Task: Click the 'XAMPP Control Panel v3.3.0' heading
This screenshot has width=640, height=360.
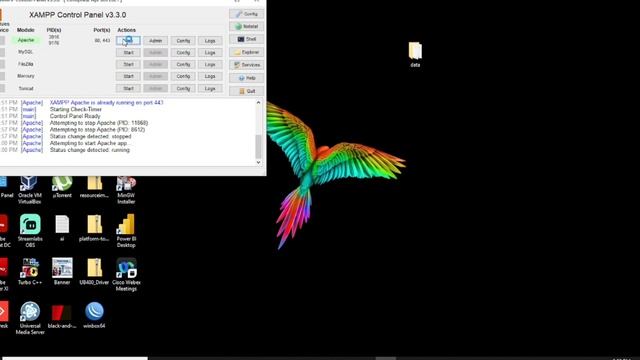Action: coord(78,15)
